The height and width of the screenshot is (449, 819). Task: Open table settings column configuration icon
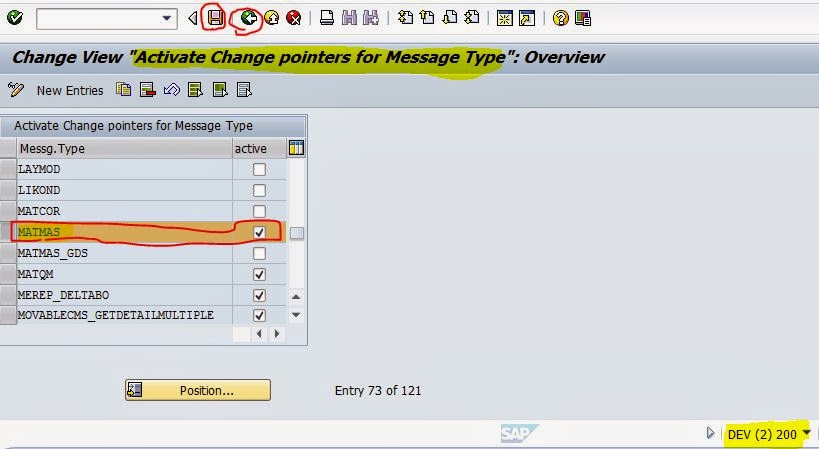(296, 148)
